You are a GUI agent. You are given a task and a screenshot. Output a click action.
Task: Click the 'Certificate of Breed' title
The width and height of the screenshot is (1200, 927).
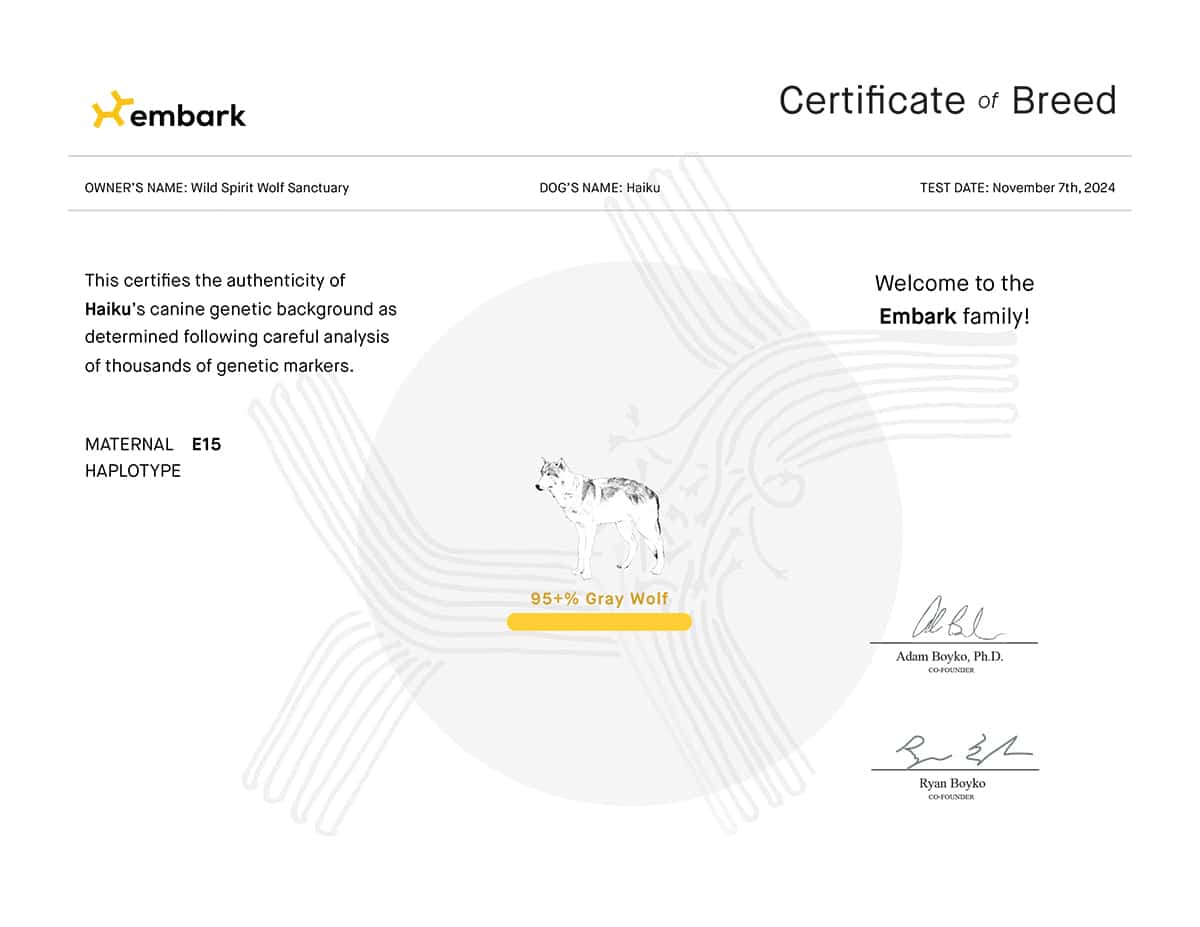point(947,100)
